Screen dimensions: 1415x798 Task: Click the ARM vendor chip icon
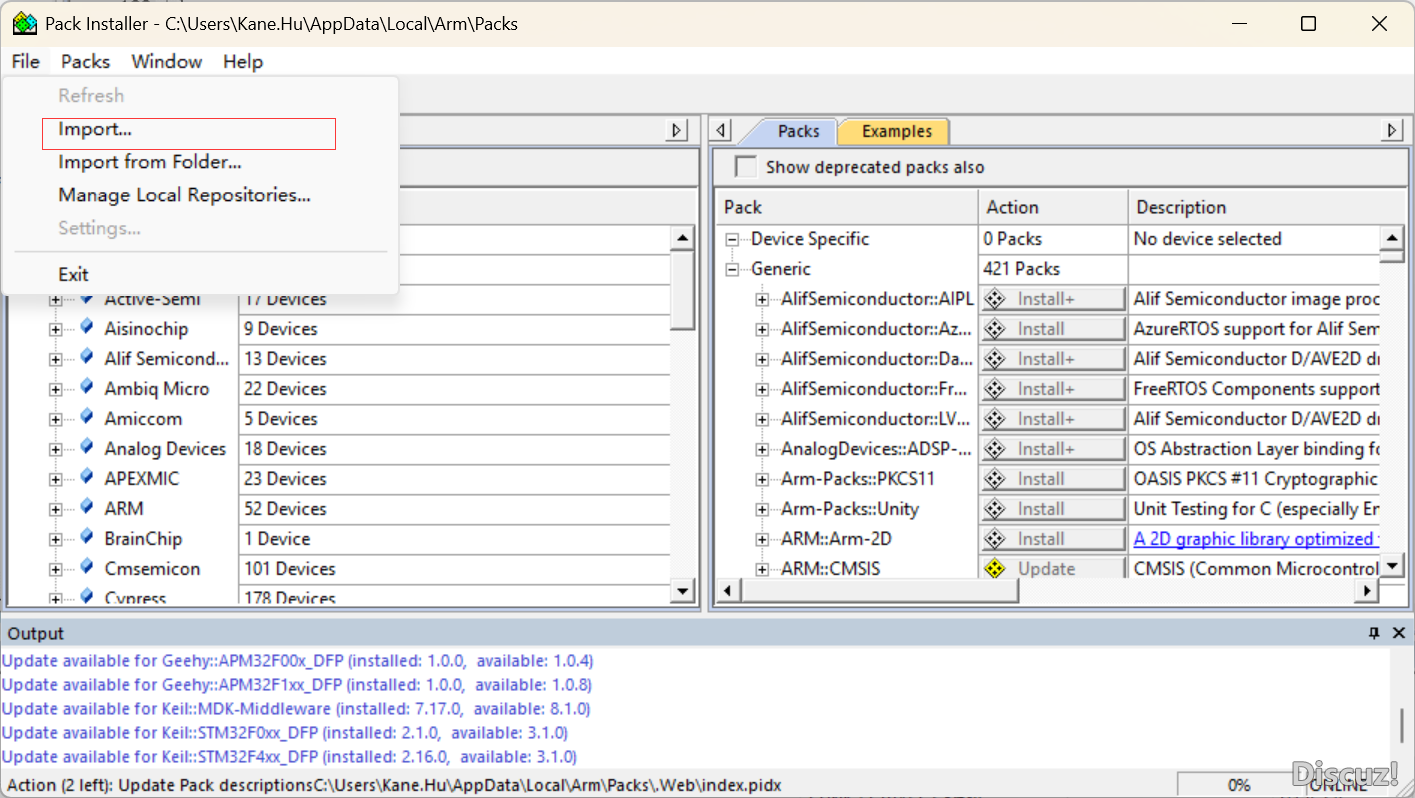[87, 508]
